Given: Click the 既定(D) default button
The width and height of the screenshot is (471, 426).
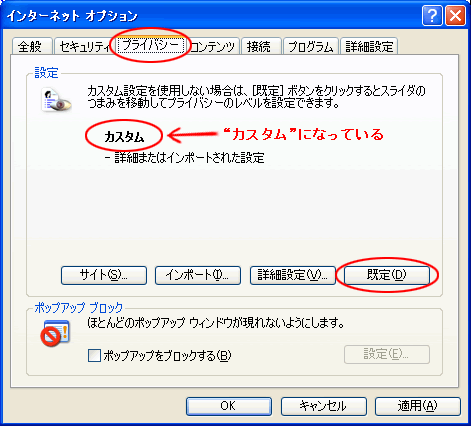Looking at the screenshot, I should [387, 275].
